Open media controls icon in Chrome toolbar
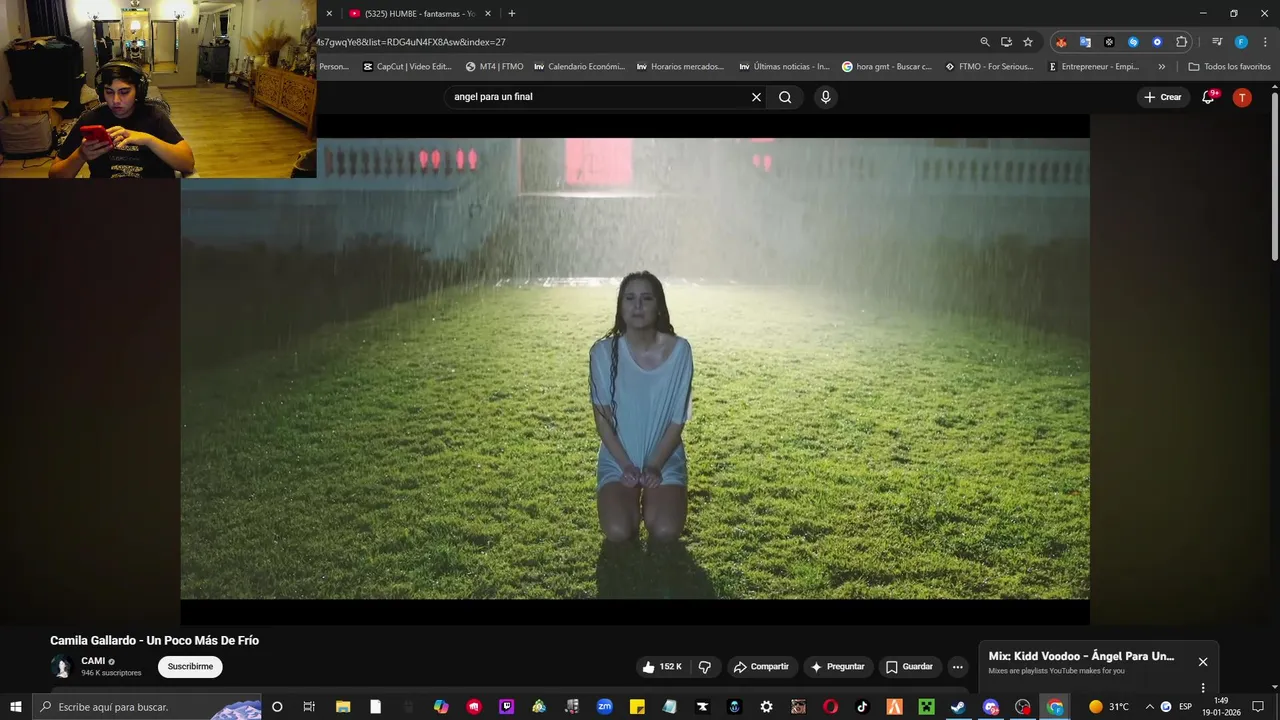This screenshot has width=1280, height=720. pos(1217,42)
